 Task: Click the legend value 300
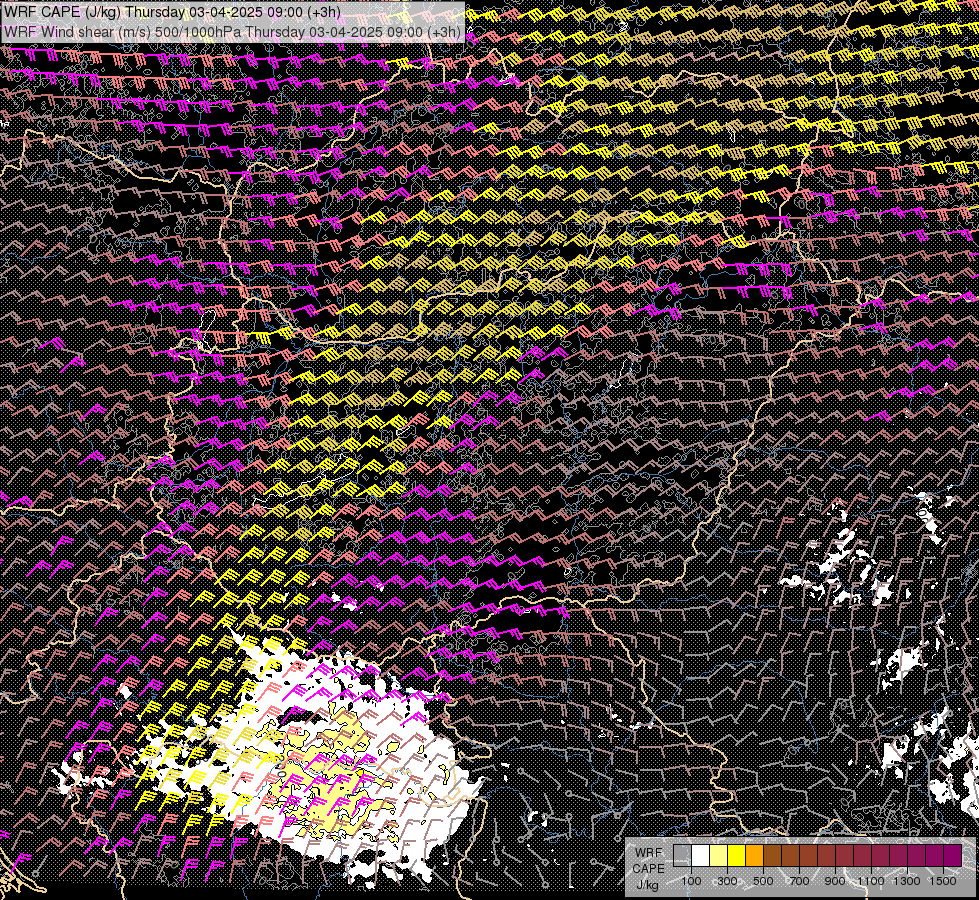click(727, 881)
